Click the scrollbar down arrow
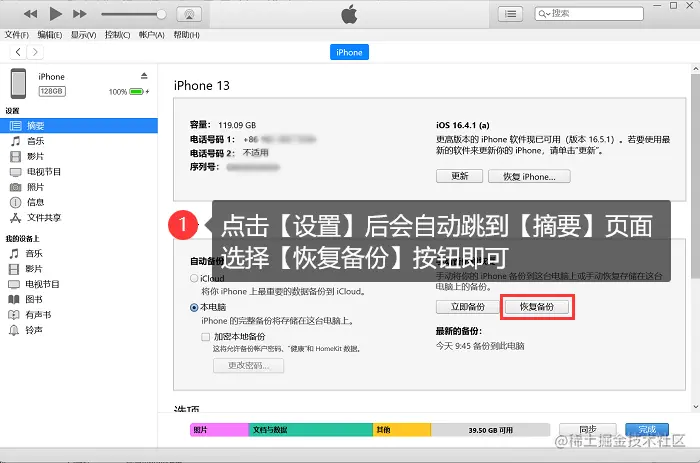This screenshot has width=700, height=463. 696,407
